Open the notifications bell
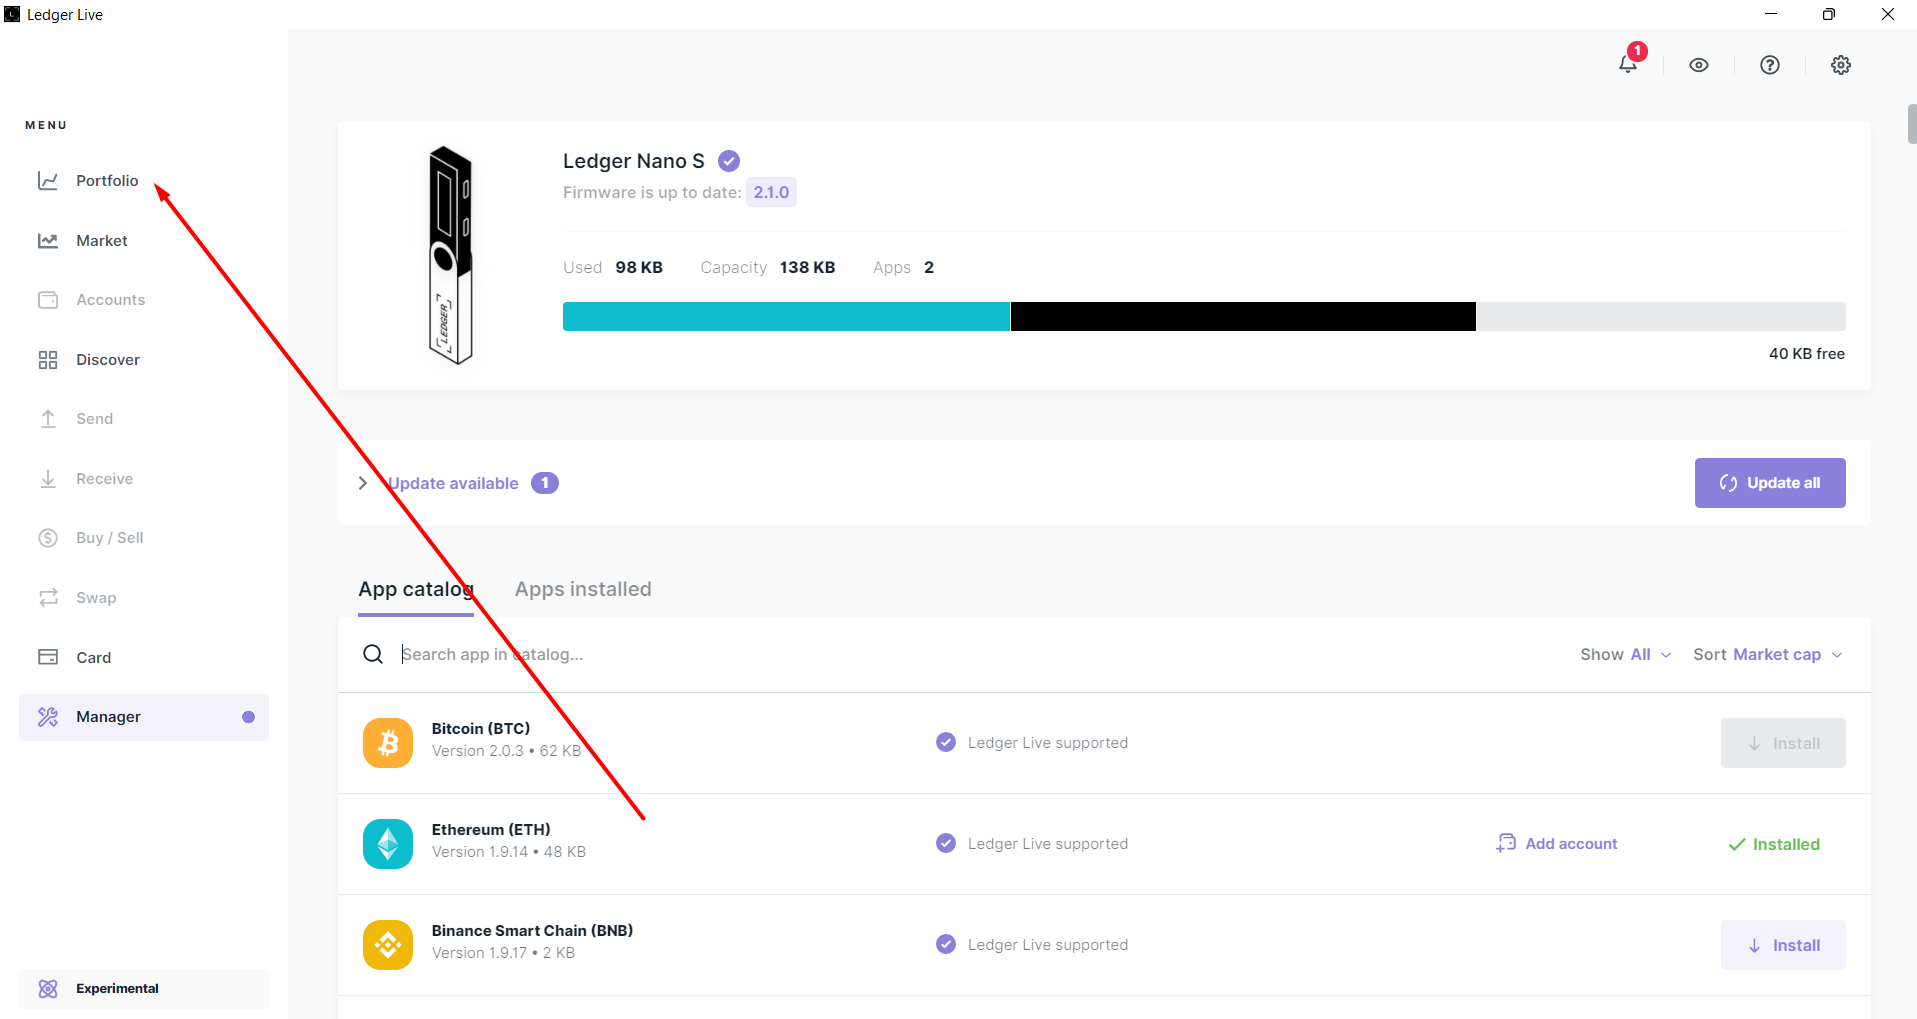Viewport: 1917px width, 1019px height. point(1628,65)
